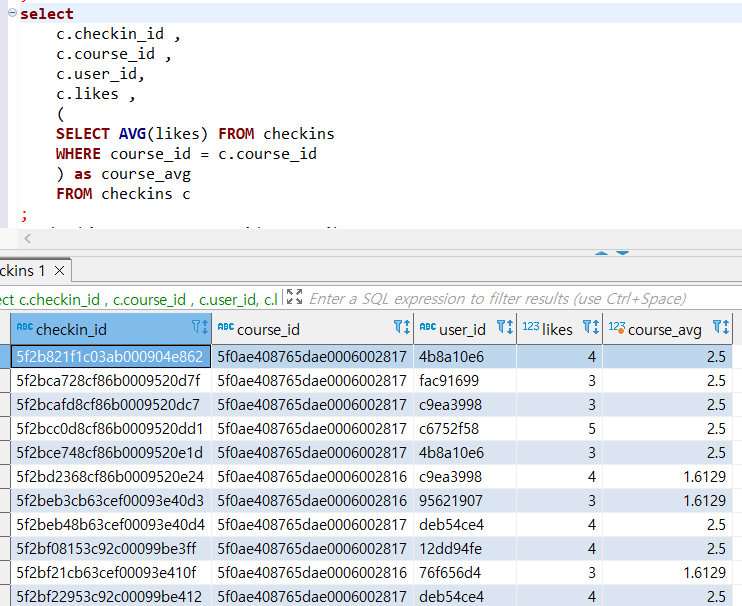The width and height of the screenshot is (742, 606).
Task: Click the query text label above results
Action: [139, 299]
